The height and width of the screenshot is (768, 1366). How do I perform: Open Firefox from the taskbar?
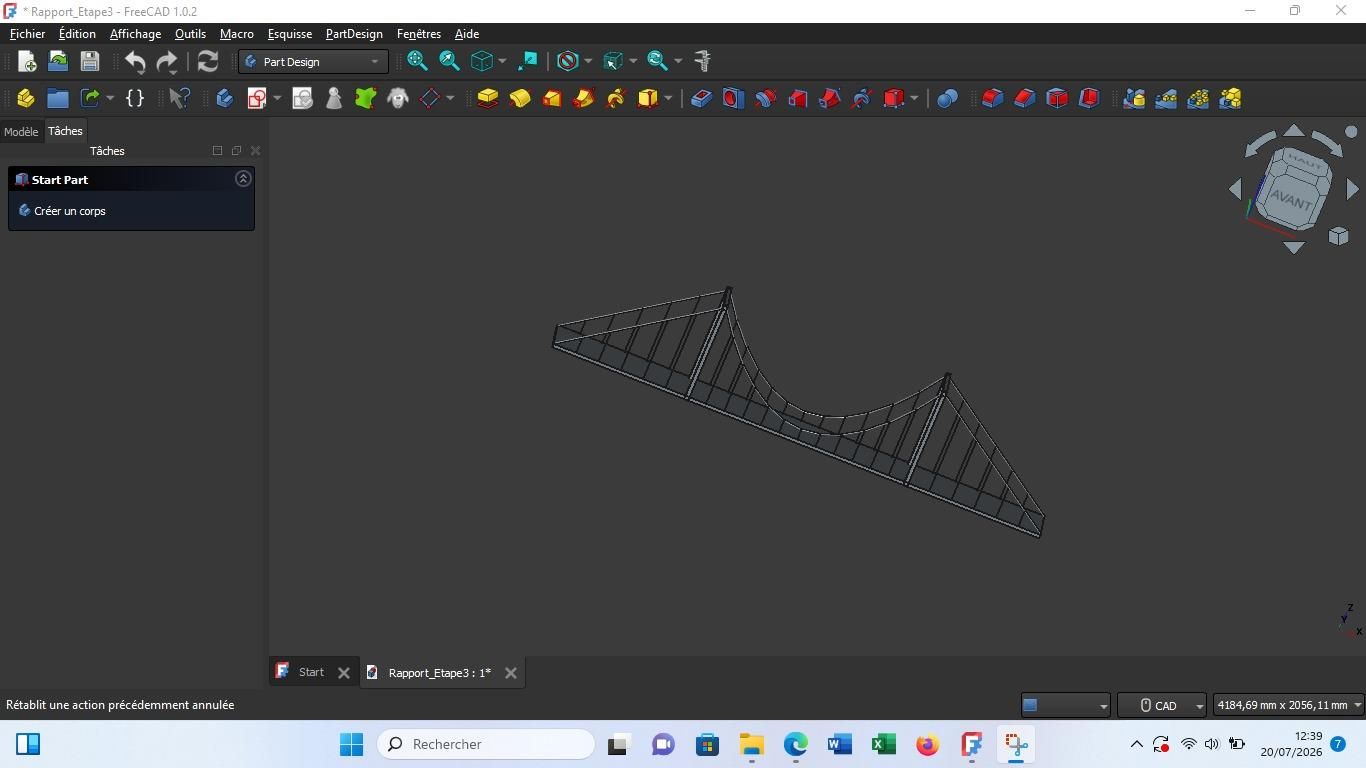pyautogui.click(x=927, y=744)
